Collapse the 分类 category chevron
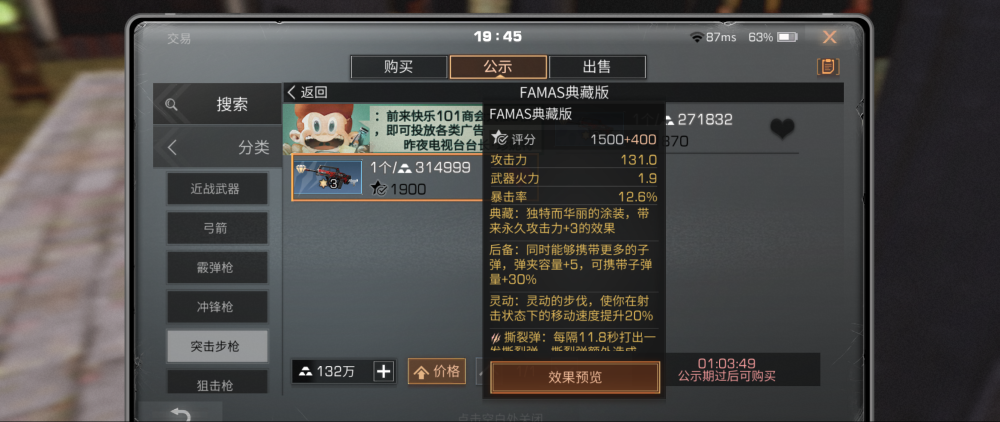The height and width of the screenshot is (422, 1000). [x=171, y=147]
